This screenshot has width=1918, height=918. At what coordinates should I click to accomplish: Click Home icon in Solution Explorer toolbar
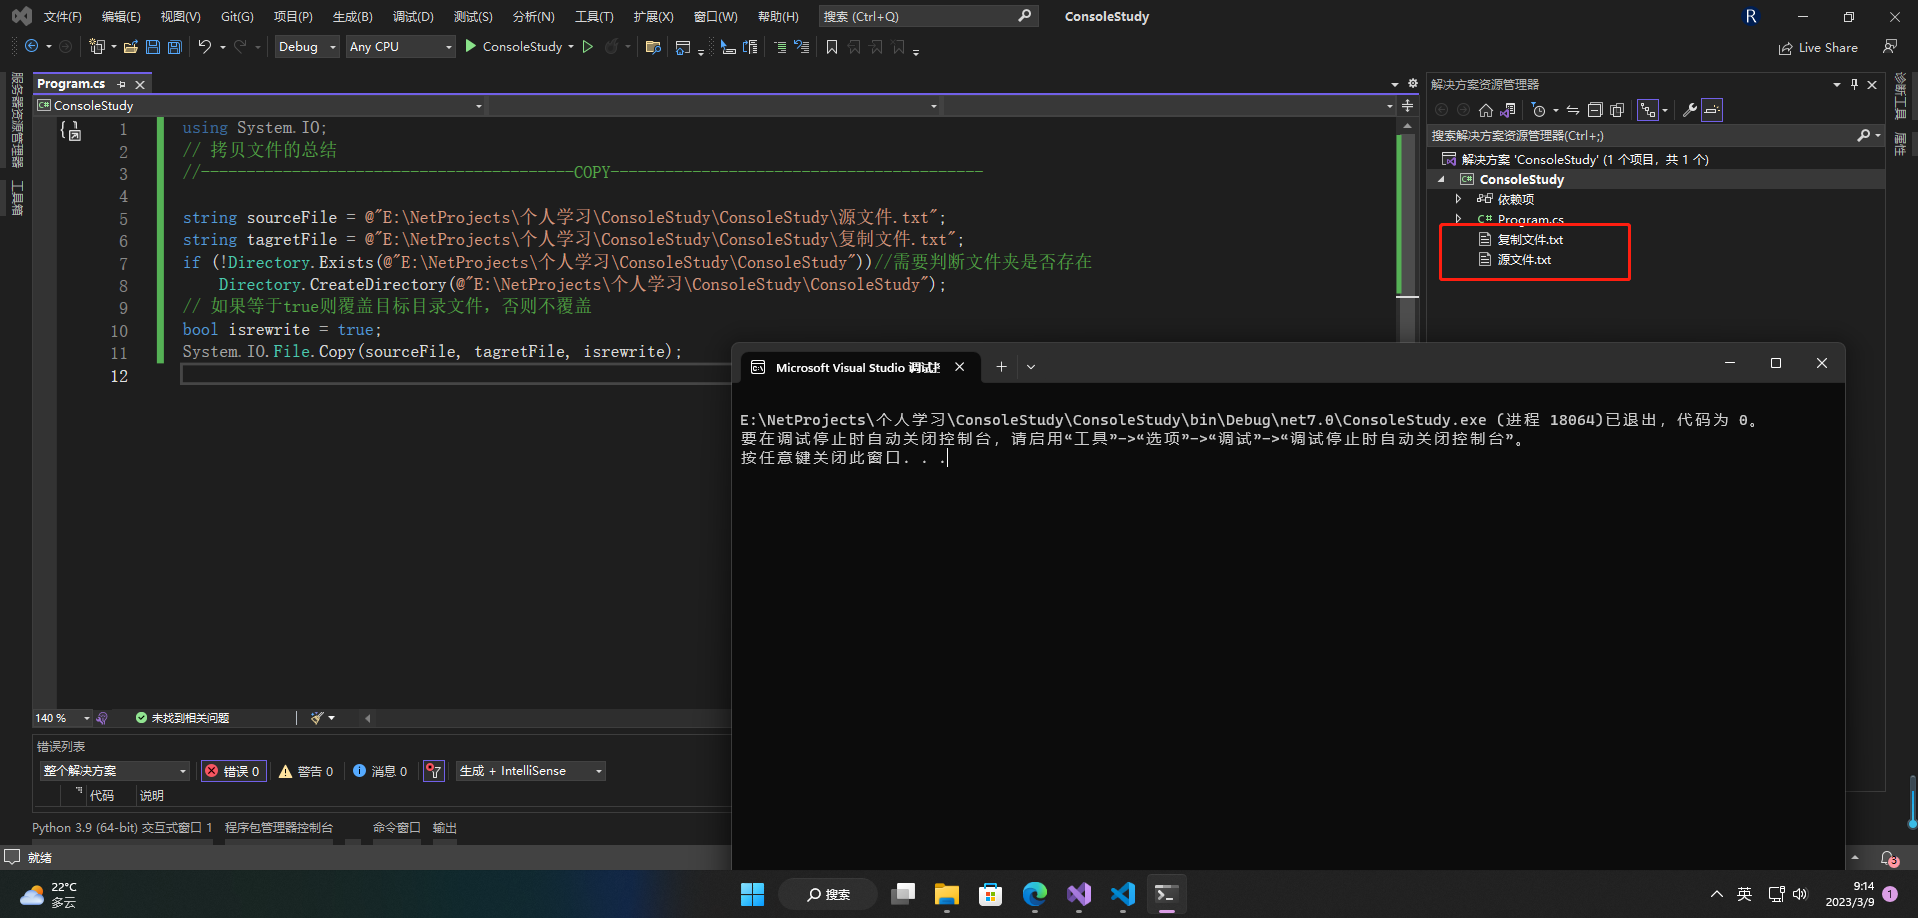[1486, 110]
